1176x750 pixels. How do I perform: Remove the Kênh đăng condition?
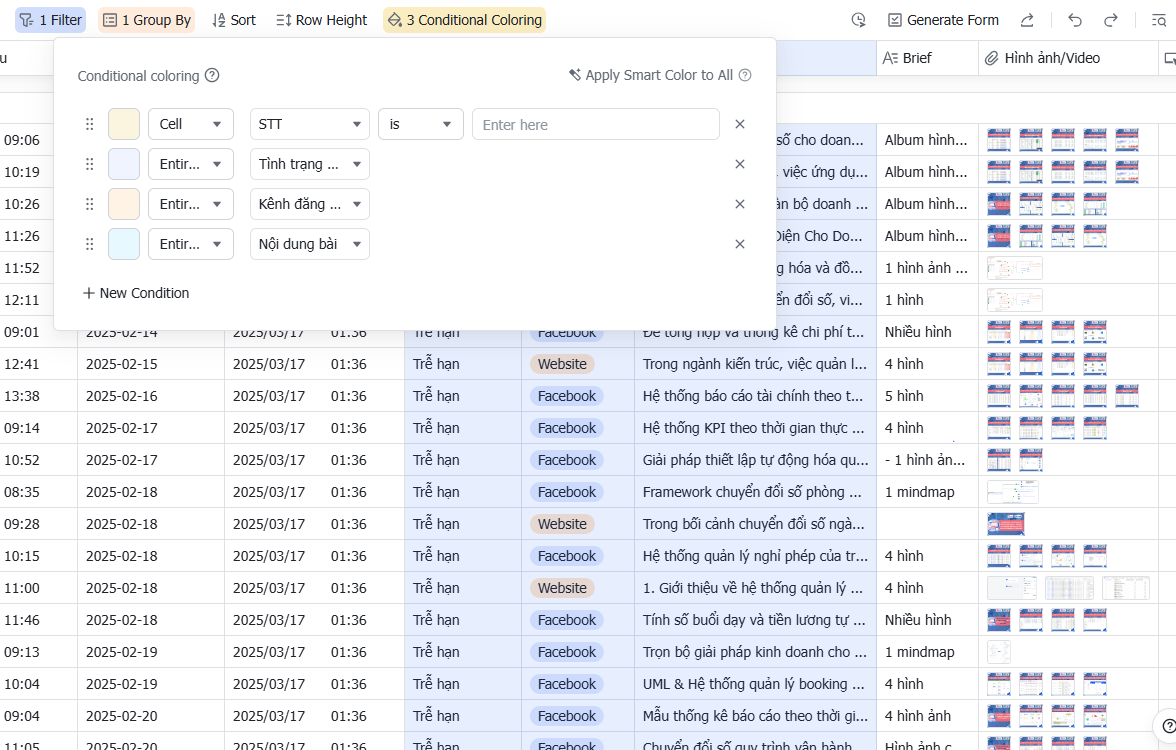click(x=740, y=204)
